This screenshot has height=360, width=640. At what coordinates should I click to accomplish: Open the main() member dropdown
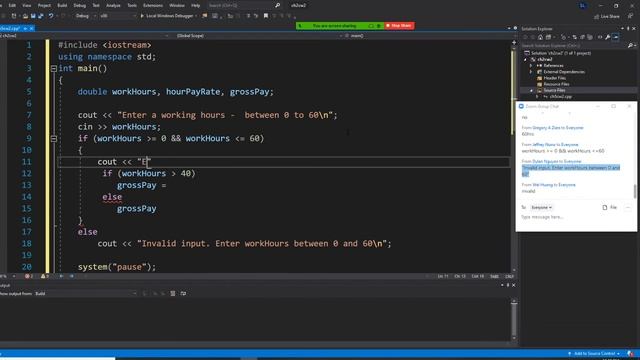pyautogui.click(x=427, y=36)
